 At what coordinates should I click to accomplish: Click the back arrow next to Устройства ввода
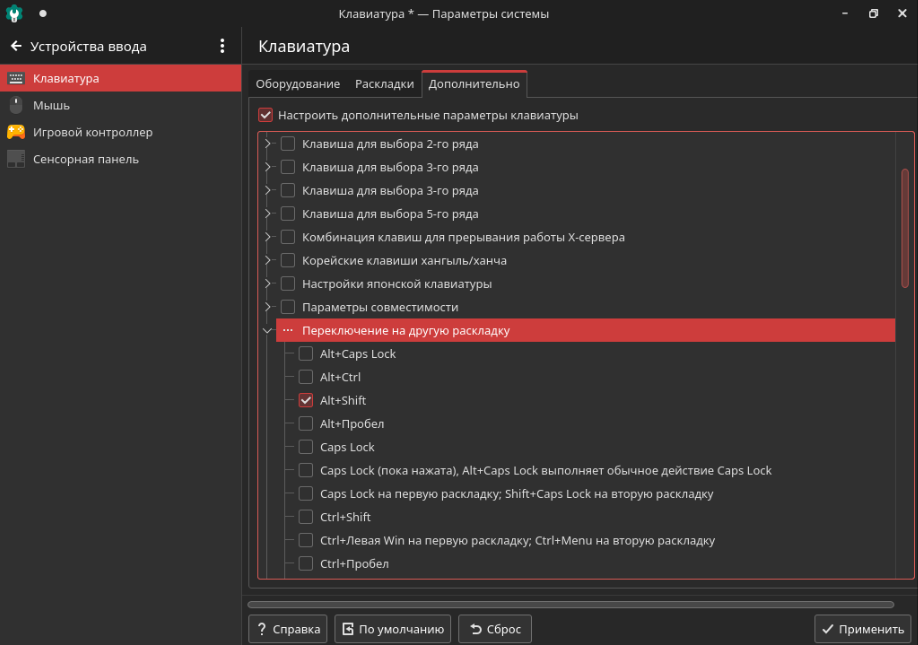pyautogui.click(x=16, y=46)
